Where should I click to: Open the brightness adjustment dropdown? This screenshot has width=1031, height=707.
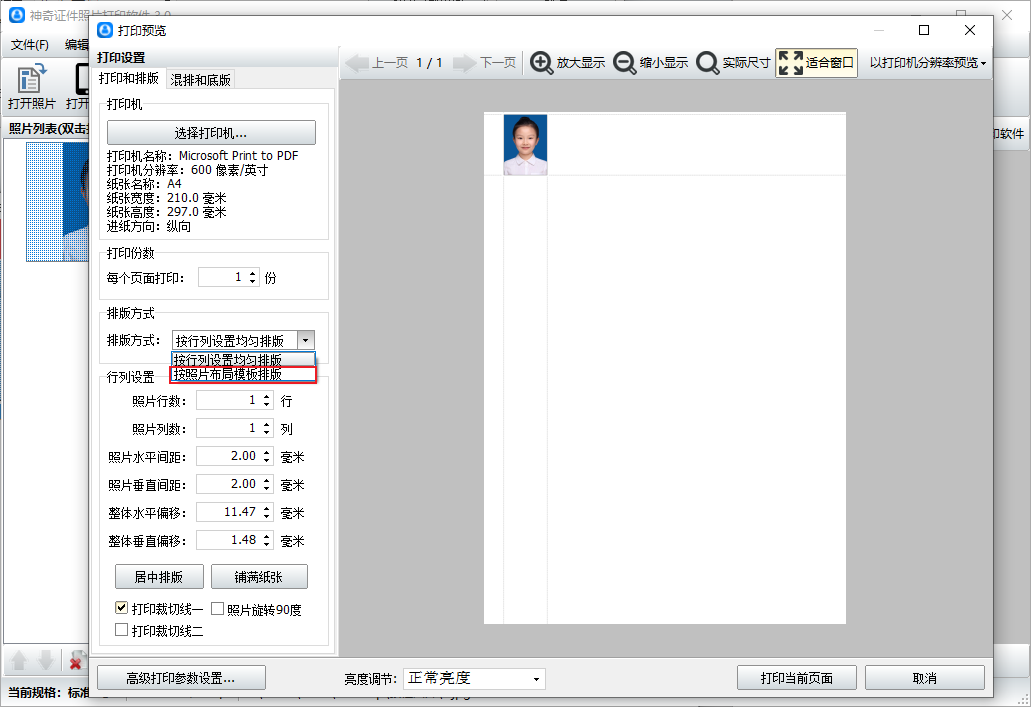tap(474, 679)
